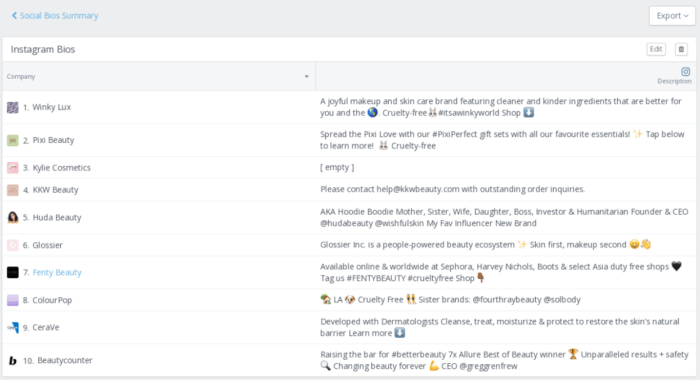Image resolution: width=700 pixels, height=380 pixels.
Task: Open the Fenty Beauty company link
Action: point(57,272)
